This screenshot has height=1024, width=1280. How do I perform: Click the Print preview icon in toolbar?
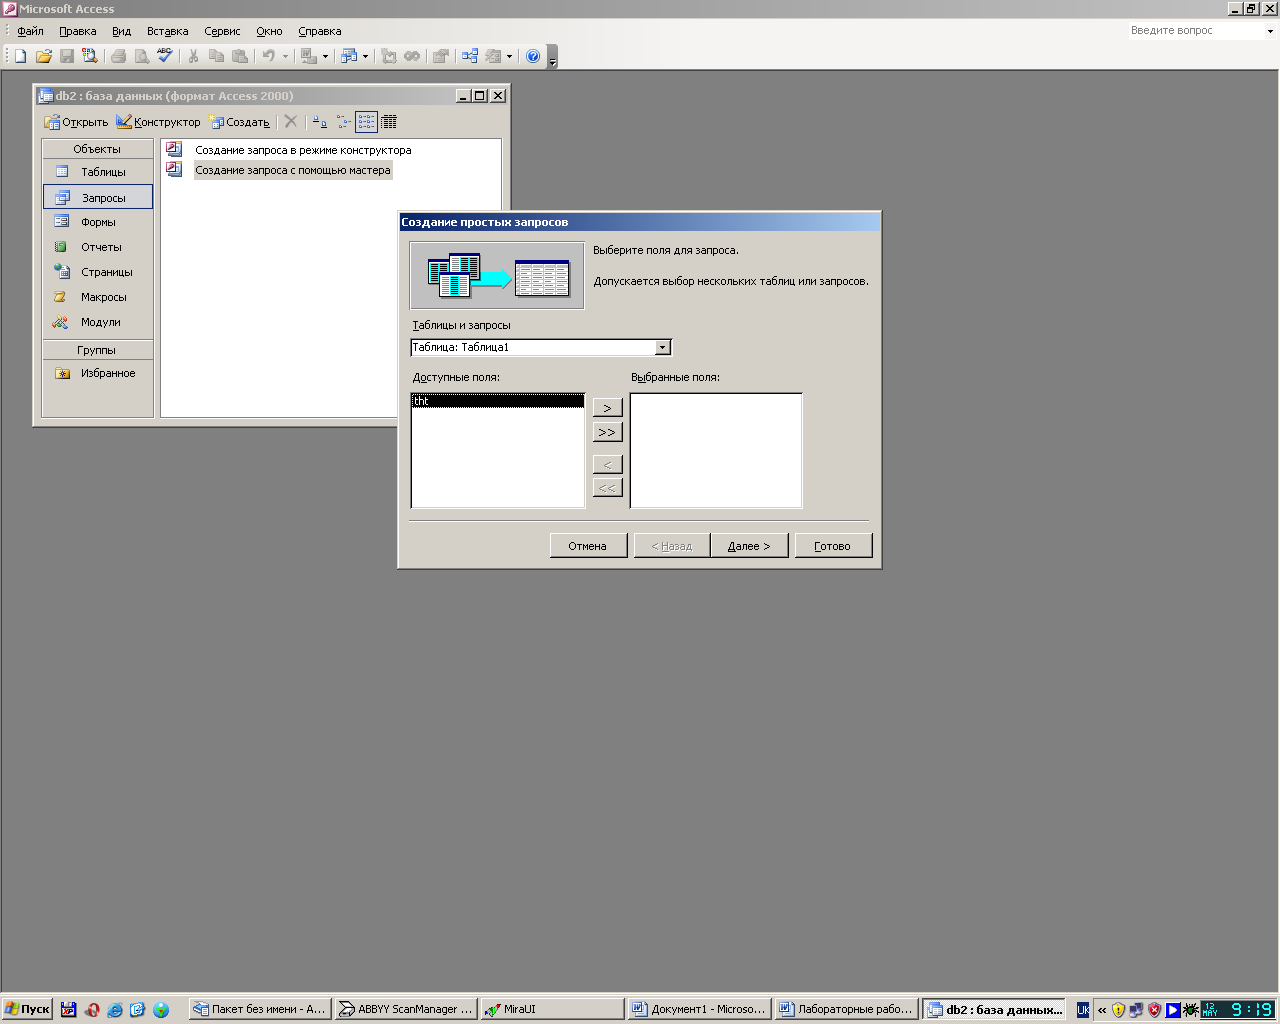142,56
